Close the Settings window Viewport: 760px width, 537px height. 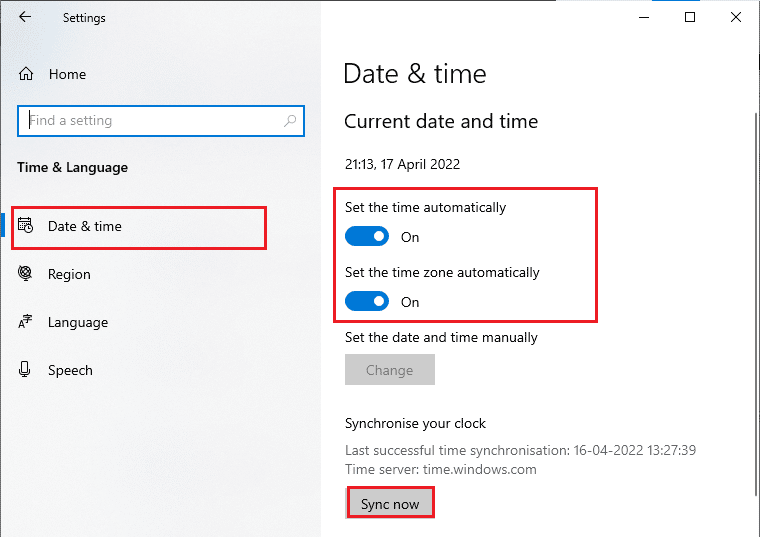click(x=736, y=17)
